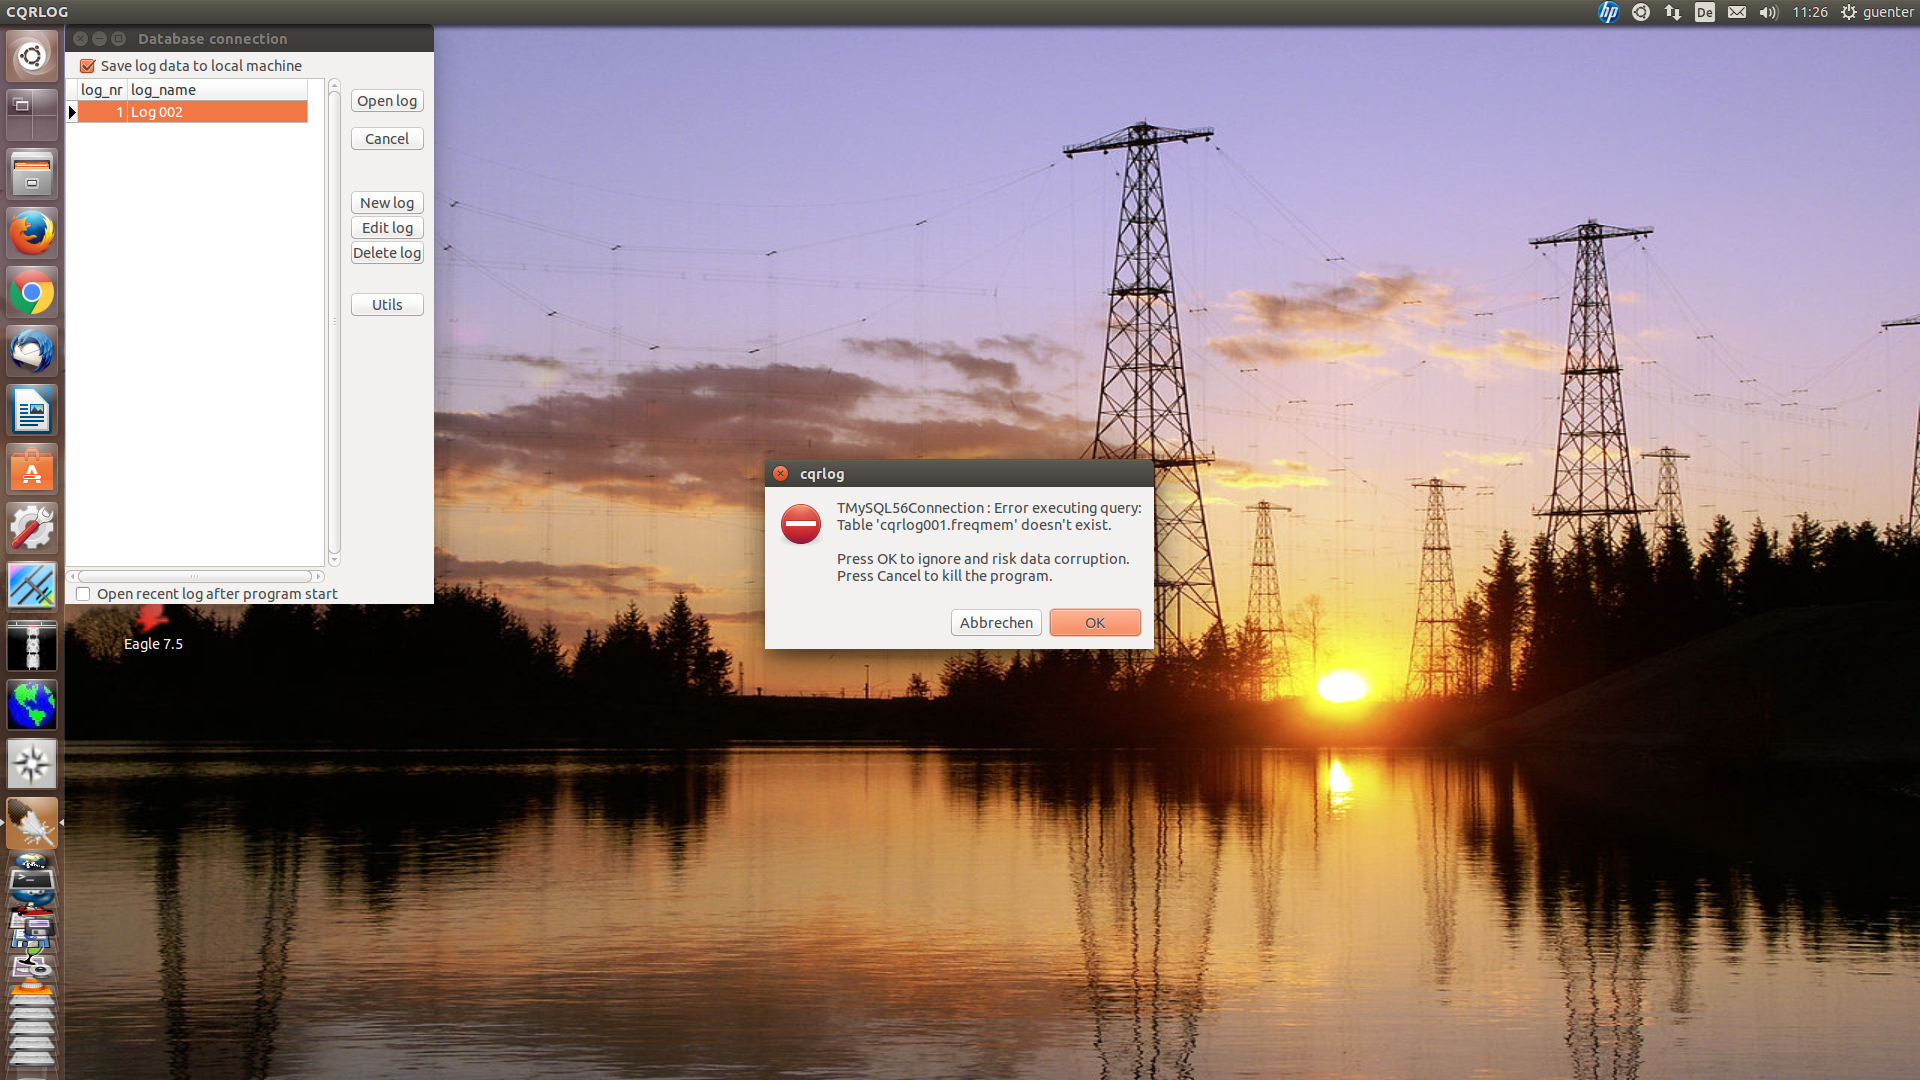Open System Settings wrench-and-gear icon

[32, 529]
